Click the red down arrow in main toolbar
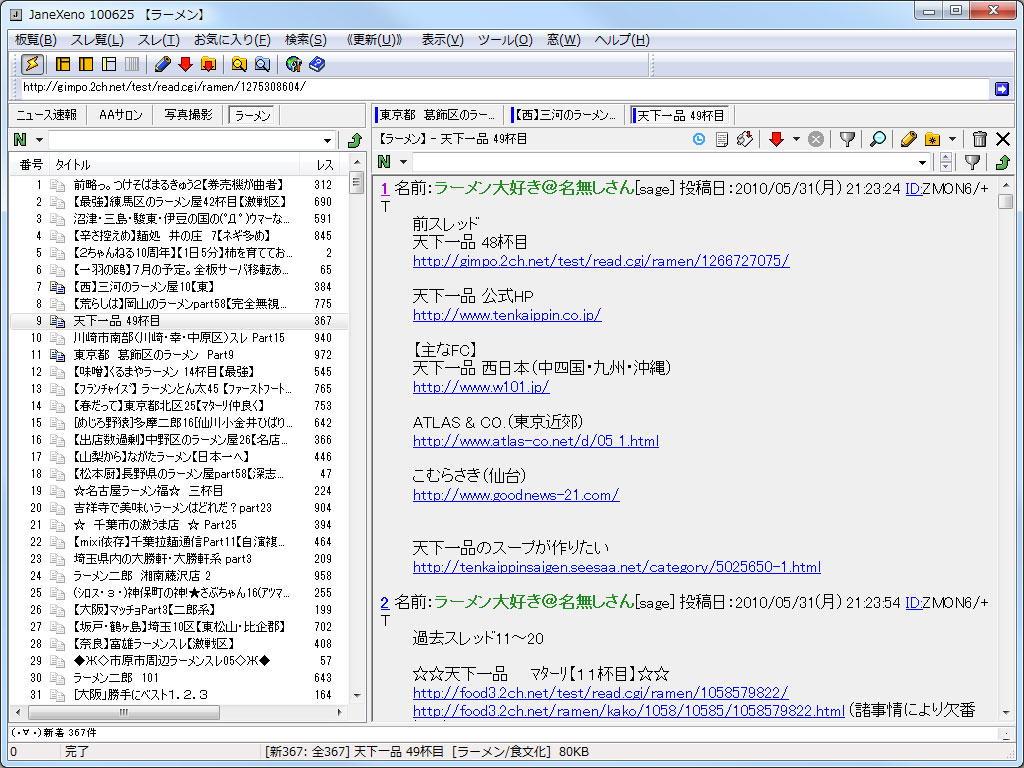Screen dimensions: 1024x768 (185, 64)
